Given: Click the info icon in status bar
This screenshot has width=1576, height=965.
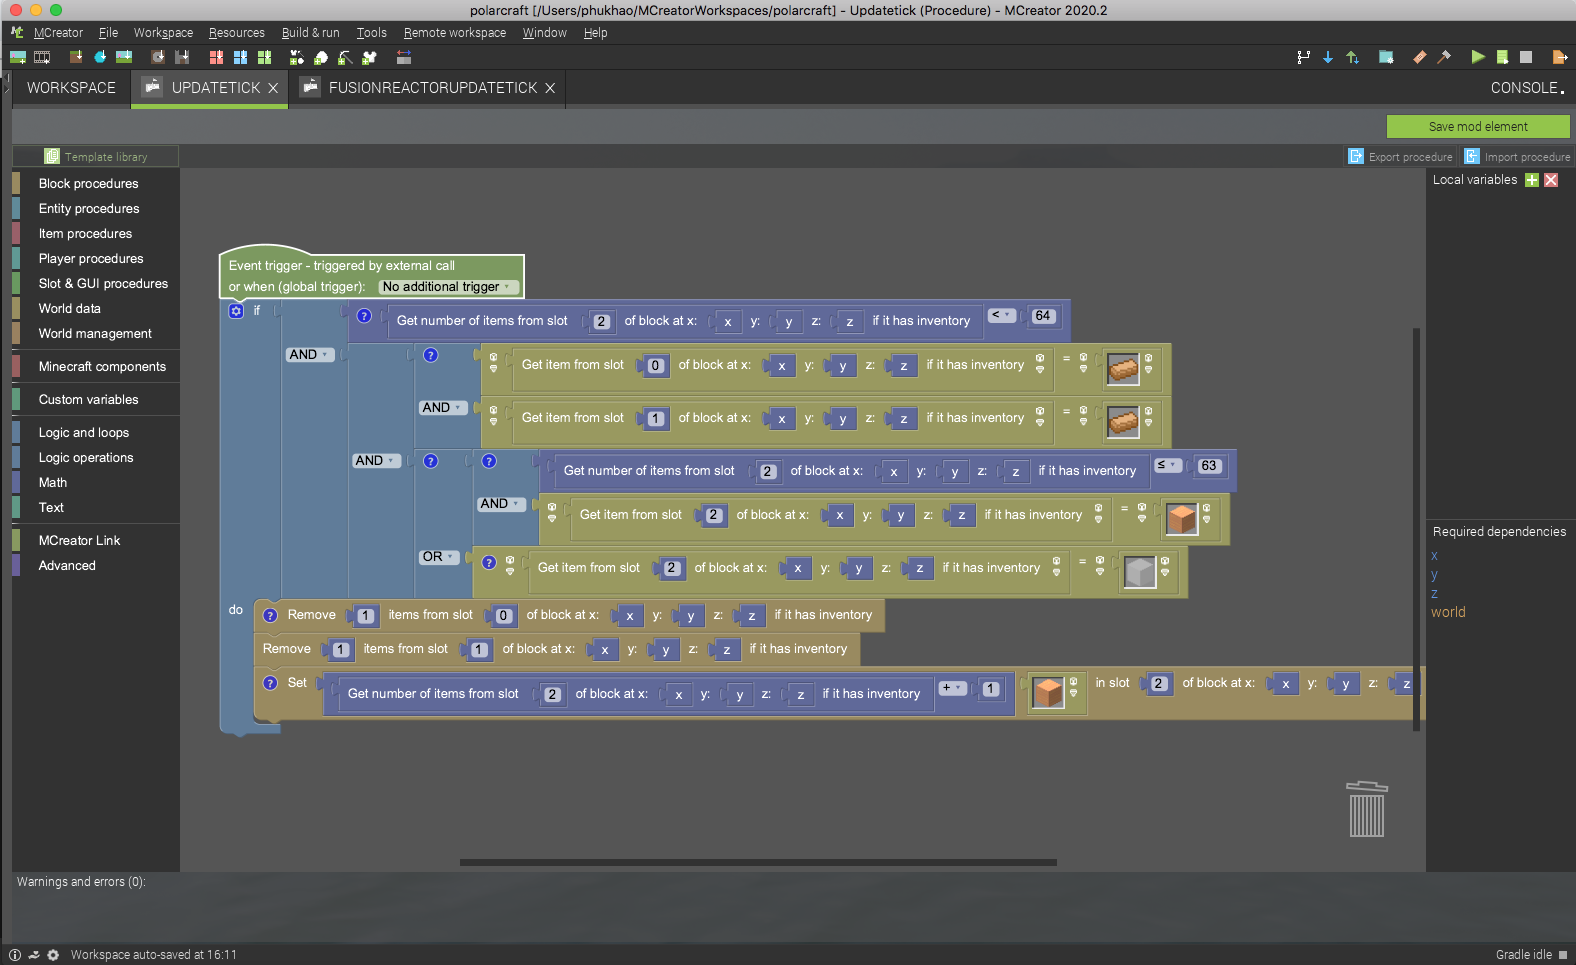Looking at the screenshot, I should [x=15, y=955].
